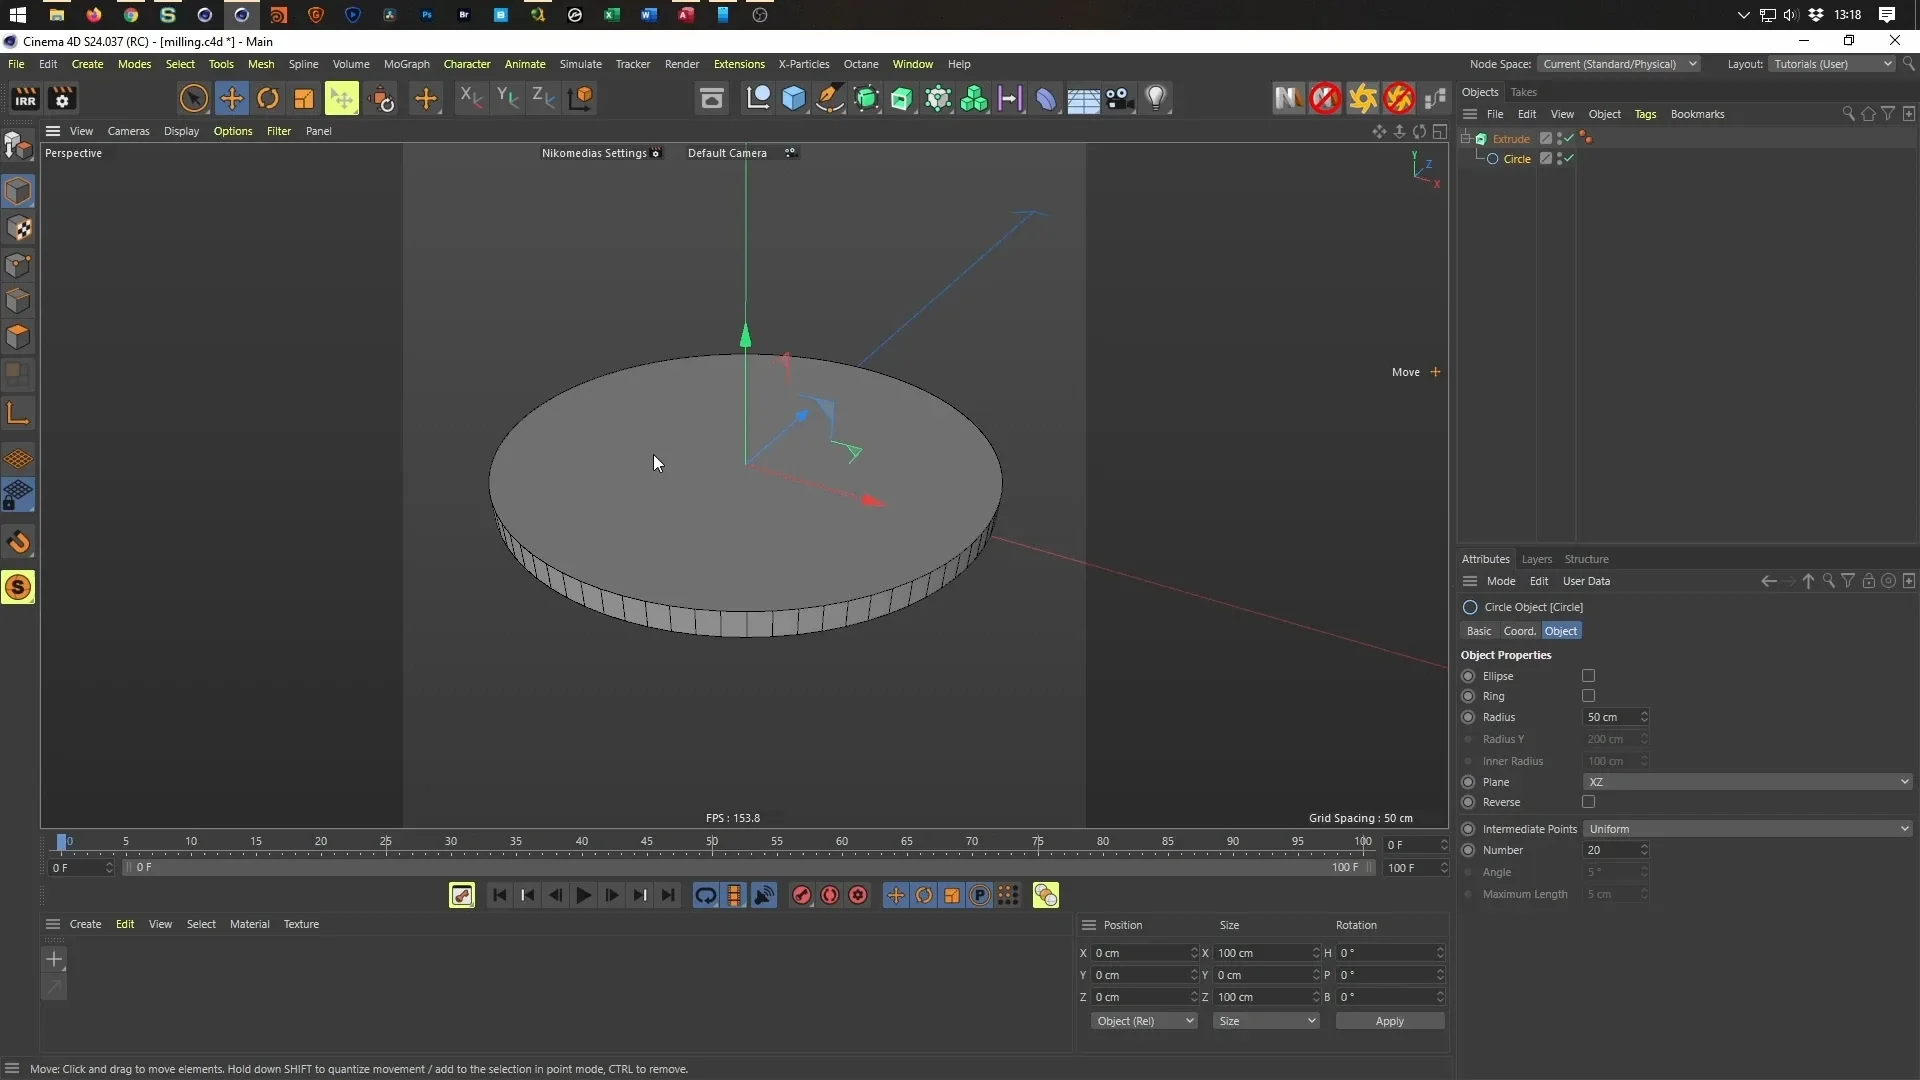Click the Apply button for coordinates

click(x=1390, y=1021)
